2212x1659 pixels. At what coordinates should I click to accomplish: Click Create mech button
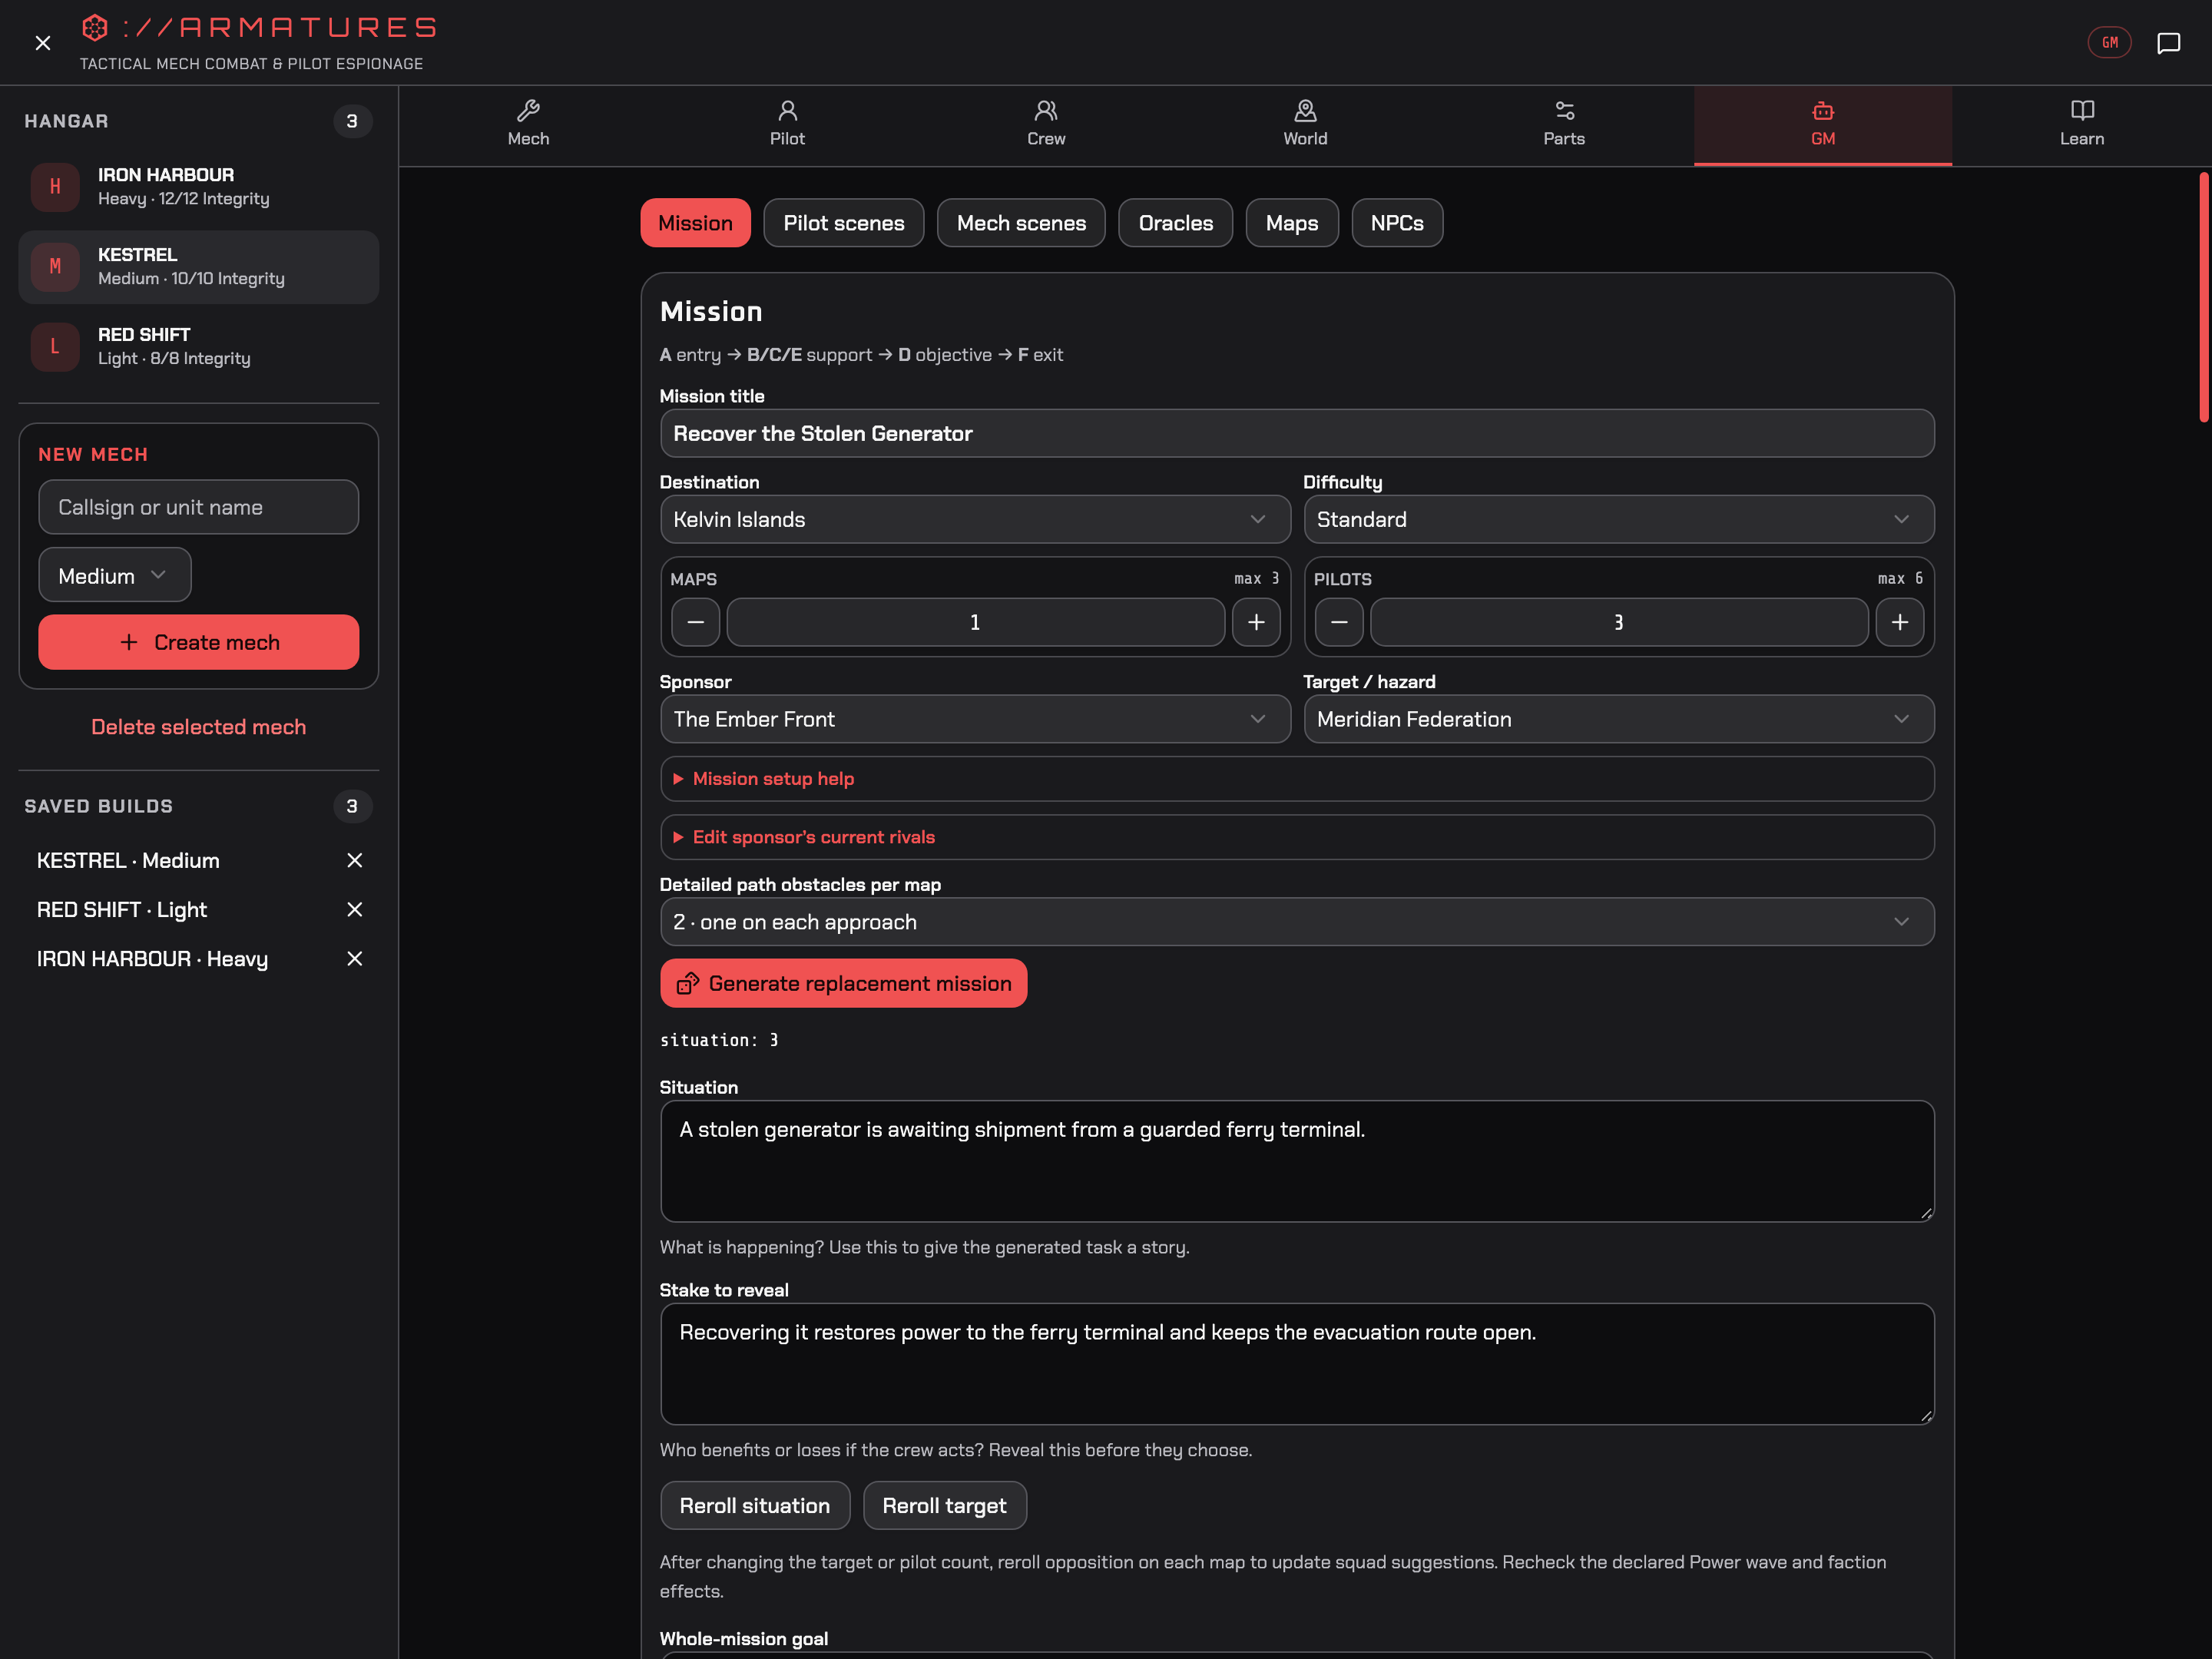click(199, 642)
